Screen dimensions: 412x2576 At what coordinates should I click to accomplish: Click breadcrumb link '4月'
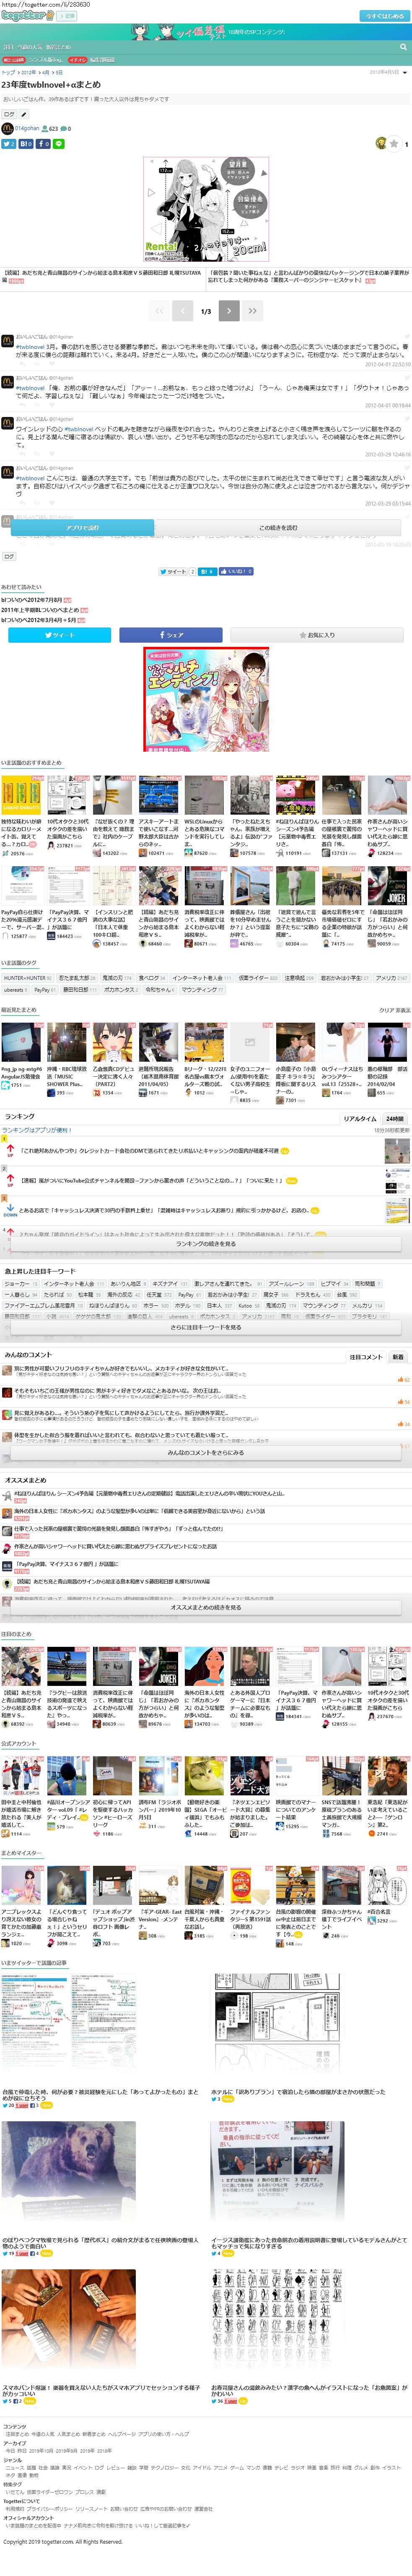point(45,73)
